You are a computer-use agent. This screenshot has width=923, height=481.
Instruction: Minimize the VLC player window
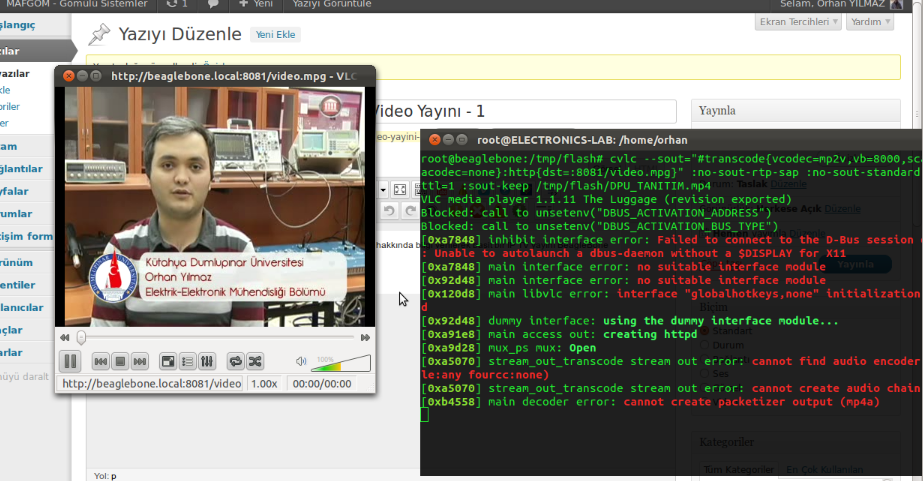coord(82,76)
